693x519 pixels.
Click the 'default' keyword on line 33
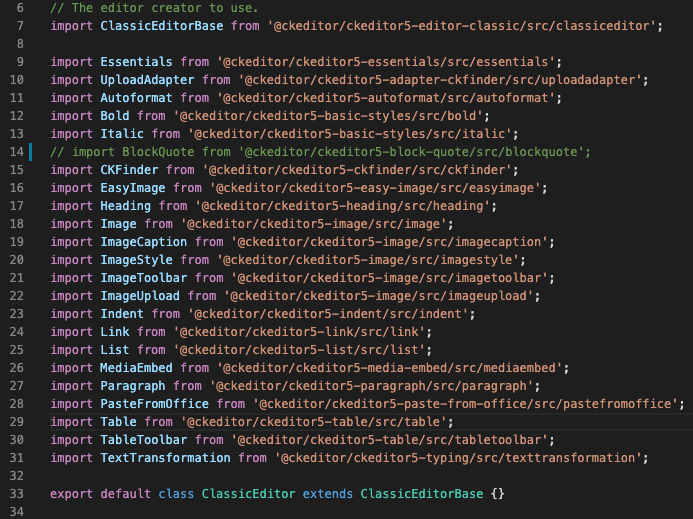126,494
